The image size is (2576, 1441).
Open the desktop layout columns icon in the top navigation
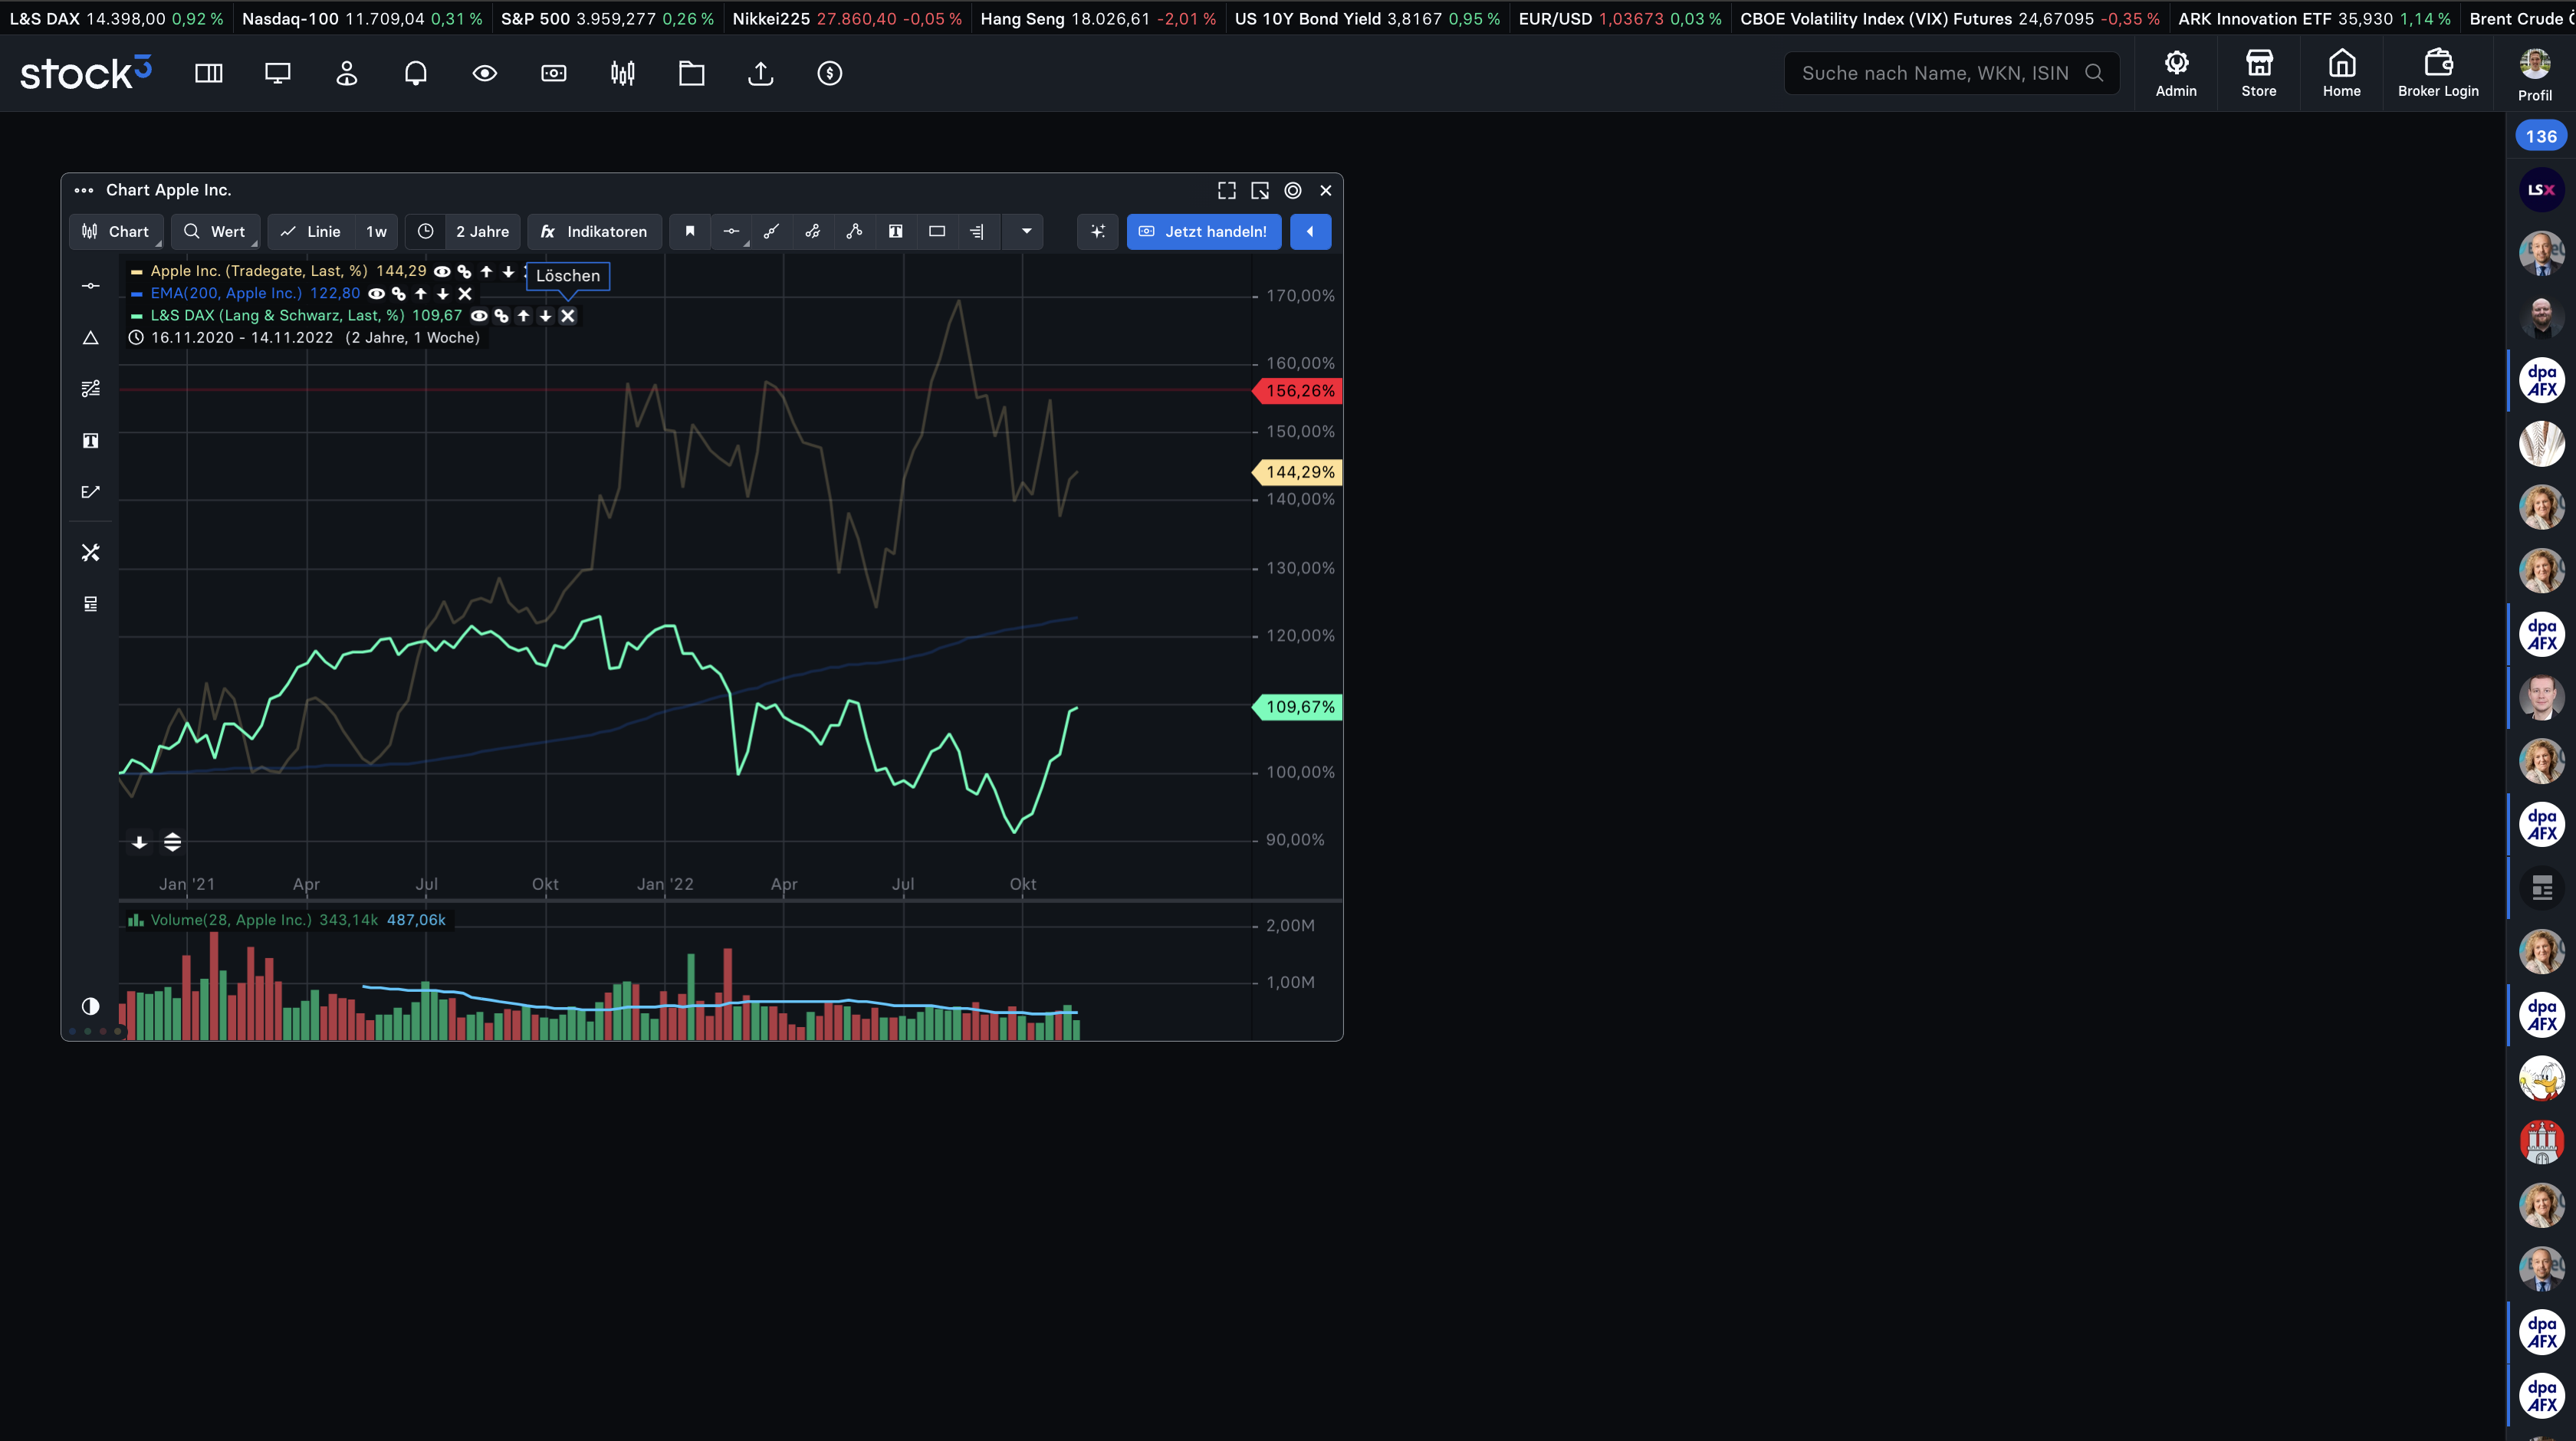pyautogui.click(x=208, y=73)
